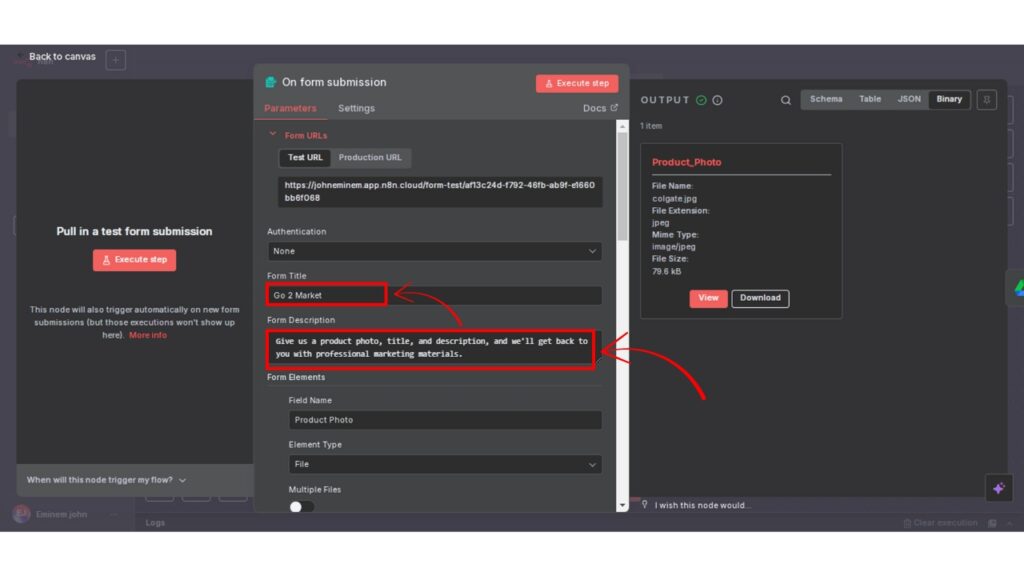
Task: Select the Test URL option
Action: point(305,158)
